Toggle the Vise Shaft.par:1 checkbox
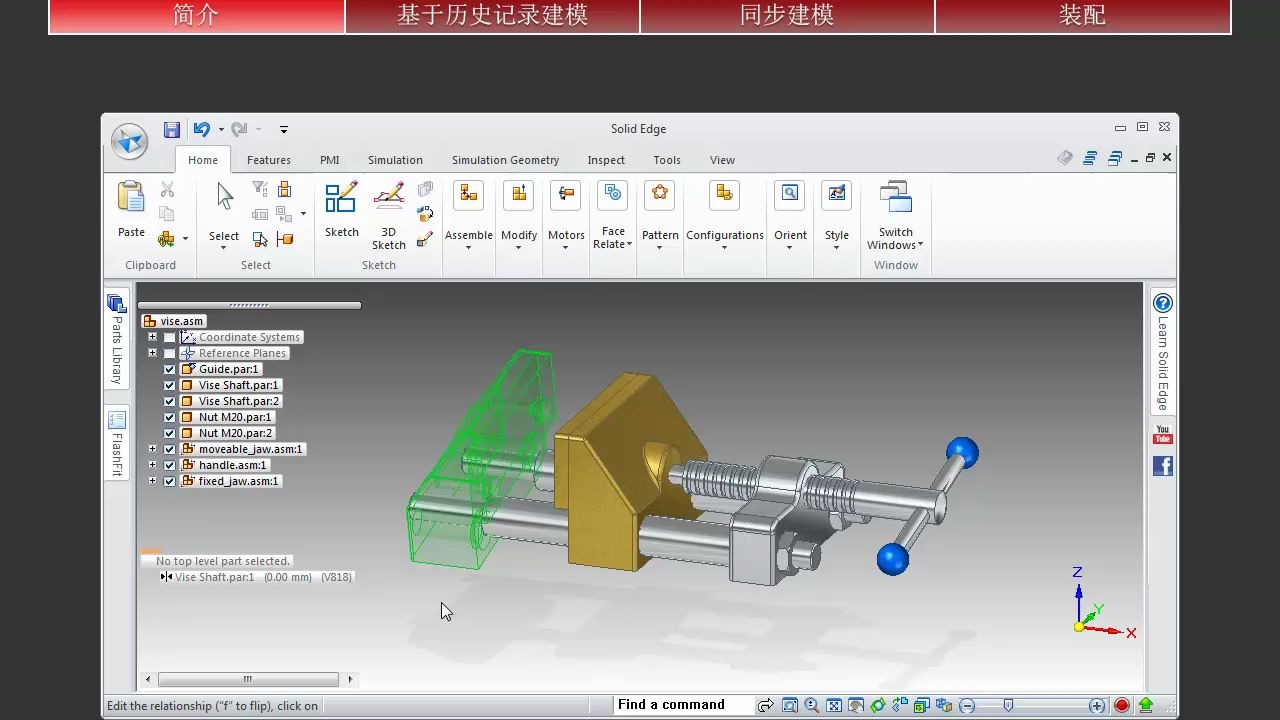1280x720 pixels. point(170,385)
